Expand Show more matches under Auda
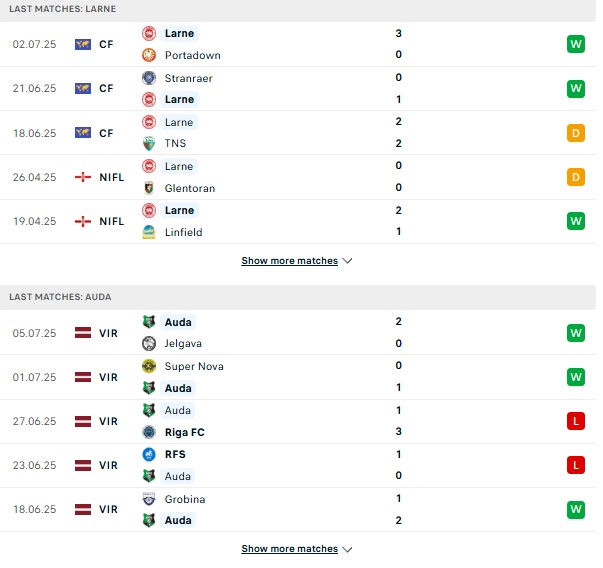The height and width of the screenshot is (568, 603). click(x=290, y=549)
